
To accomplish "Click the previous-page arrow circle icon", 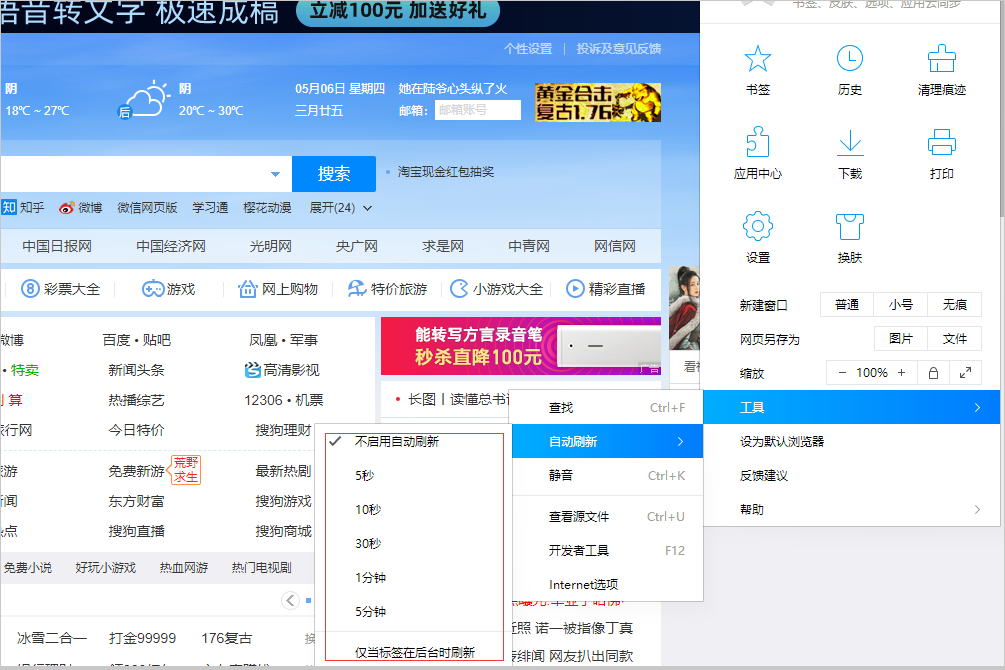I will coord(290,600).
